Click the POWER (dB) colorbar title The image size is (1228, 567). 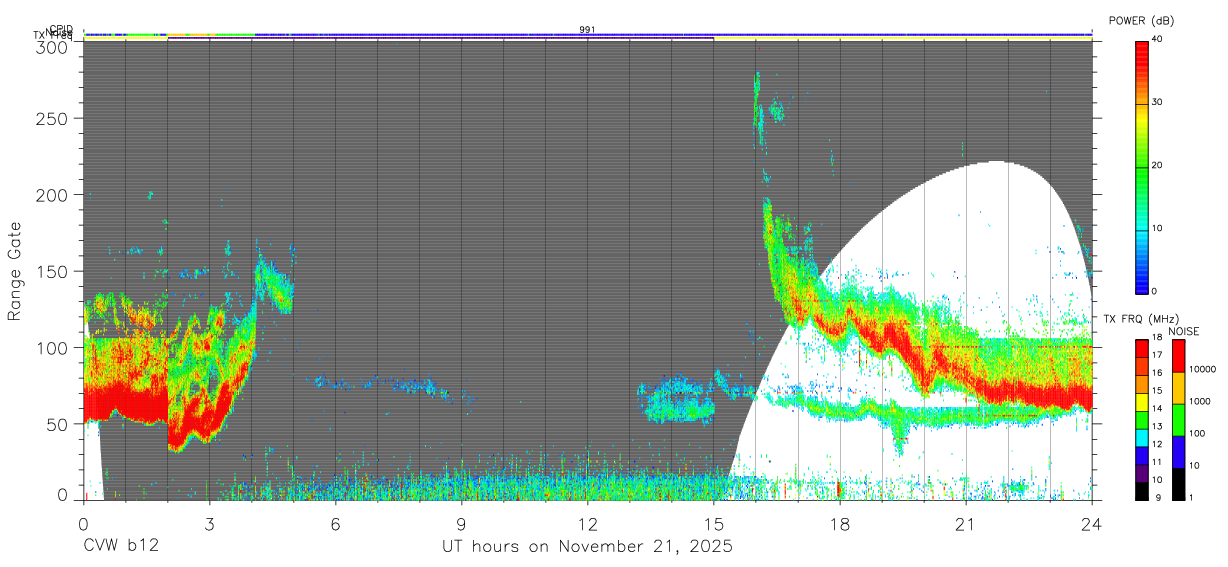pyautogui.click(x=1141, y=21)
